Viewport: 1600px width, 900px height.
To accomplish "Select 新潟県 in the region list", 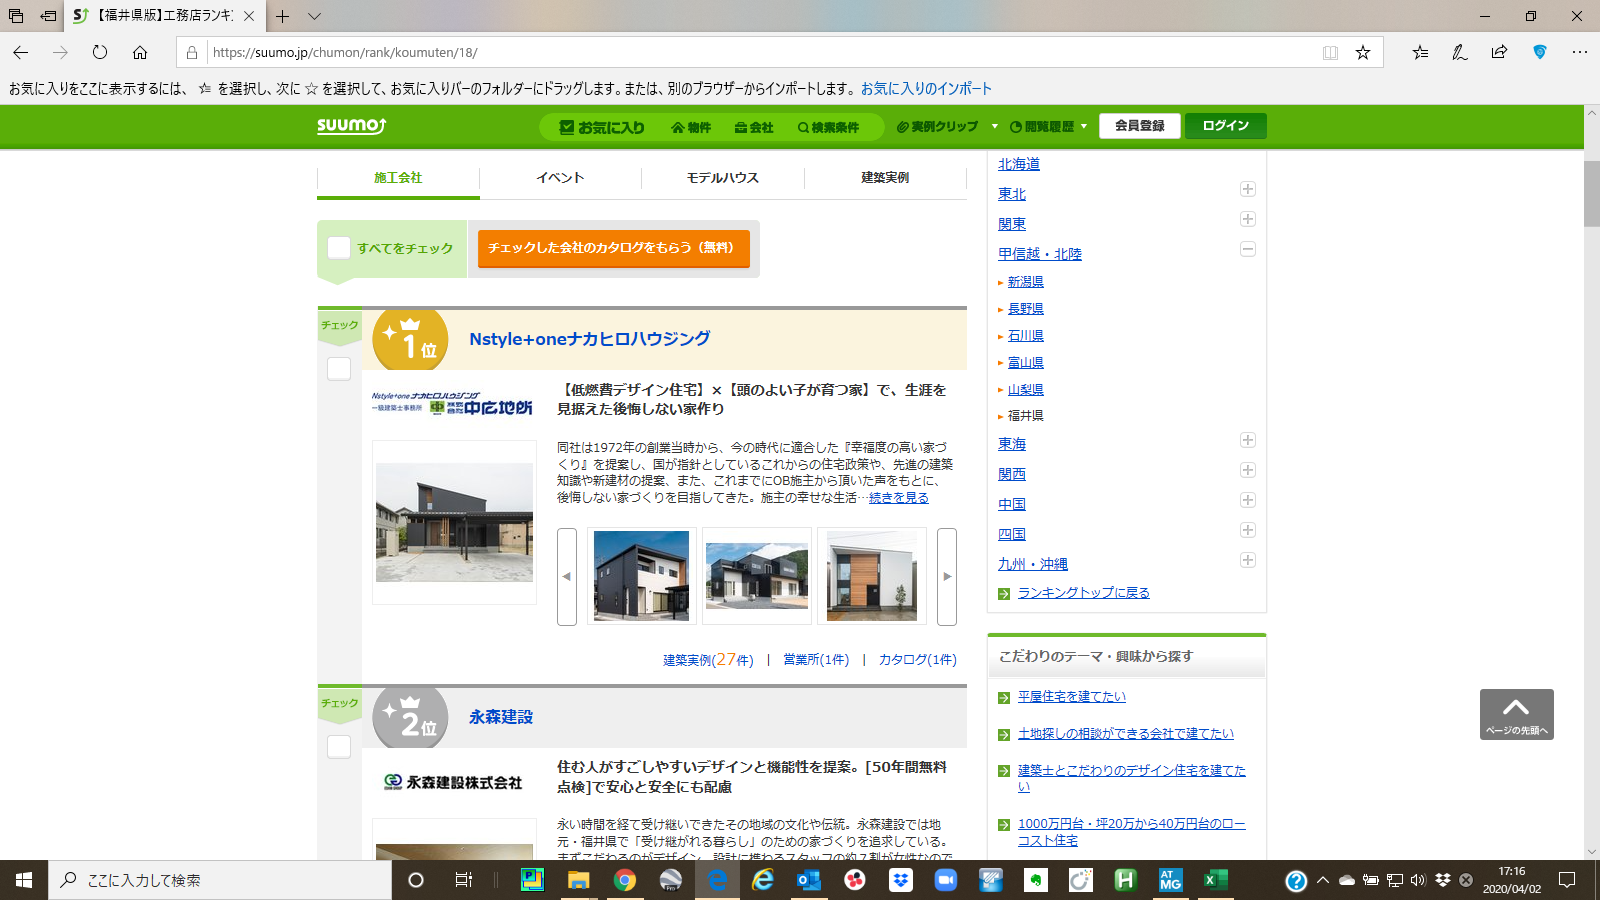I will pos(1026,282).
